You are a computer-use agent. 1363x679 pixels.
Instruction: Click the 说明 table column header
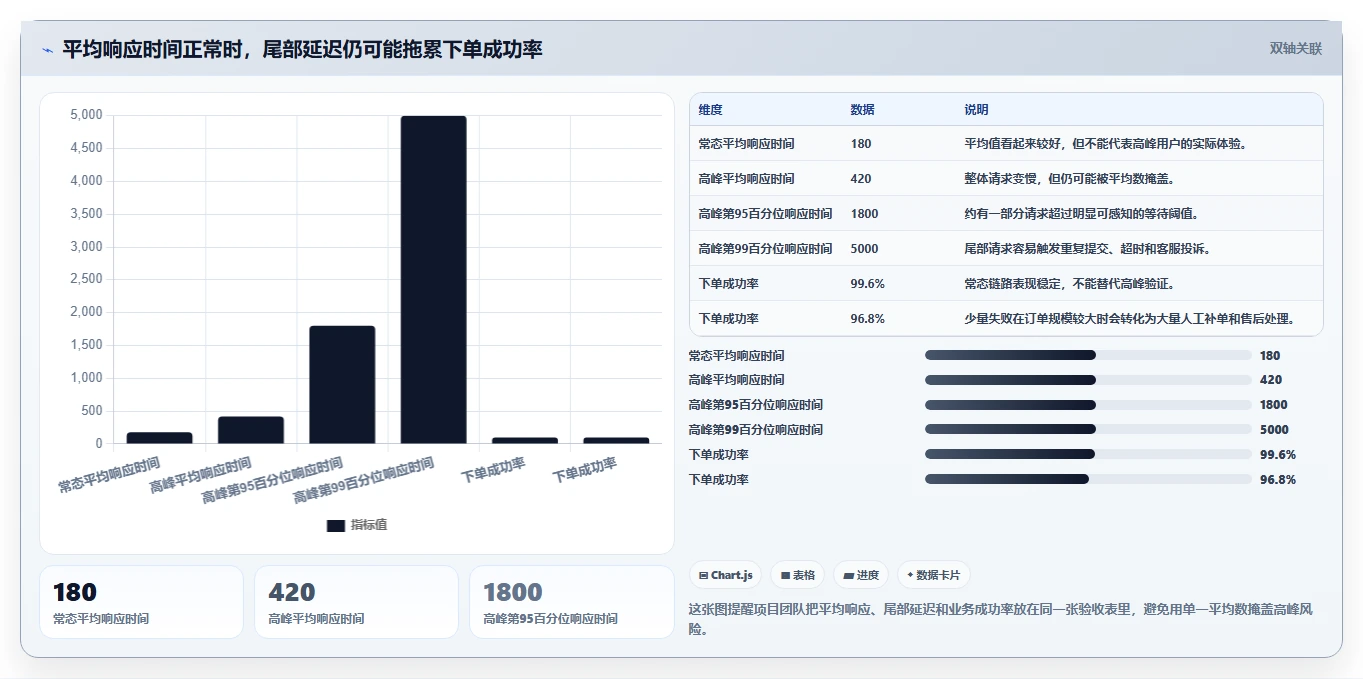tap(976, 110)
